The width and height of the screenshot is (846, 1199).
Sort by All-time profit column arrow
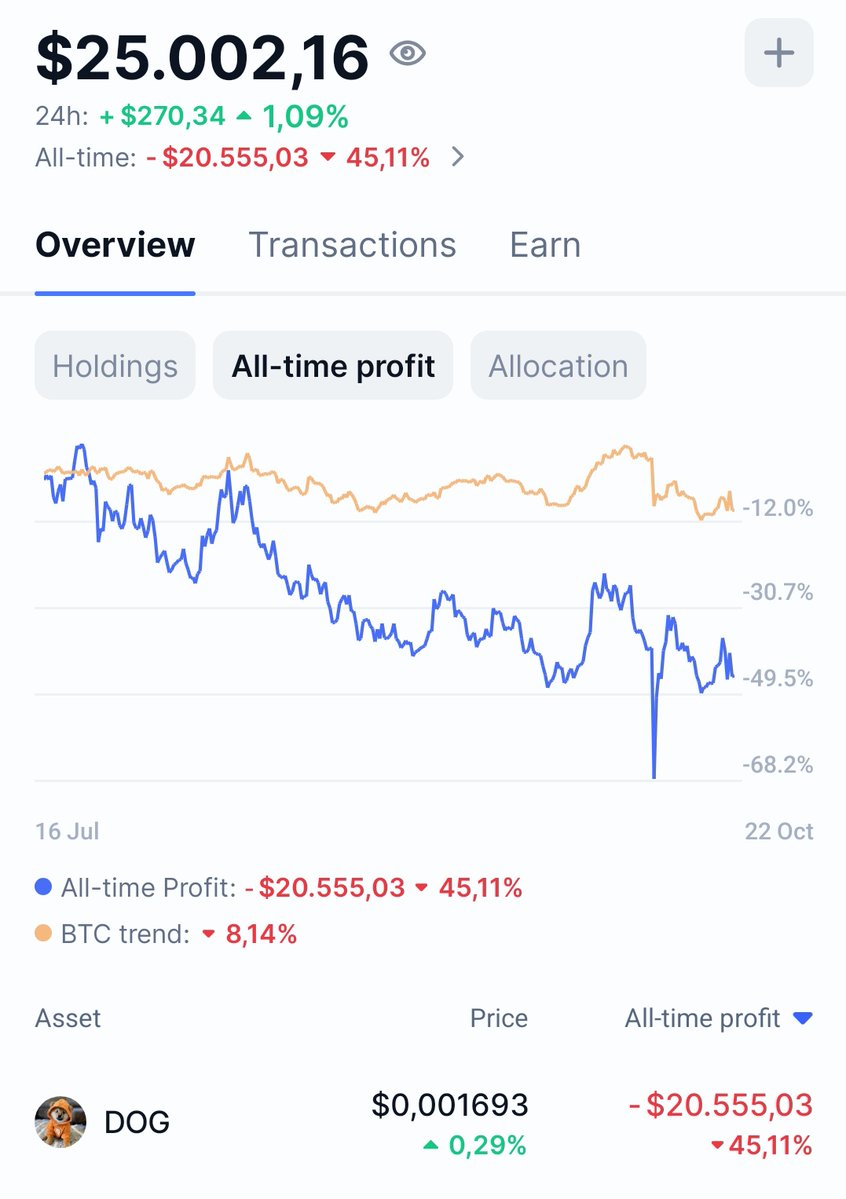click(802, 1018)
